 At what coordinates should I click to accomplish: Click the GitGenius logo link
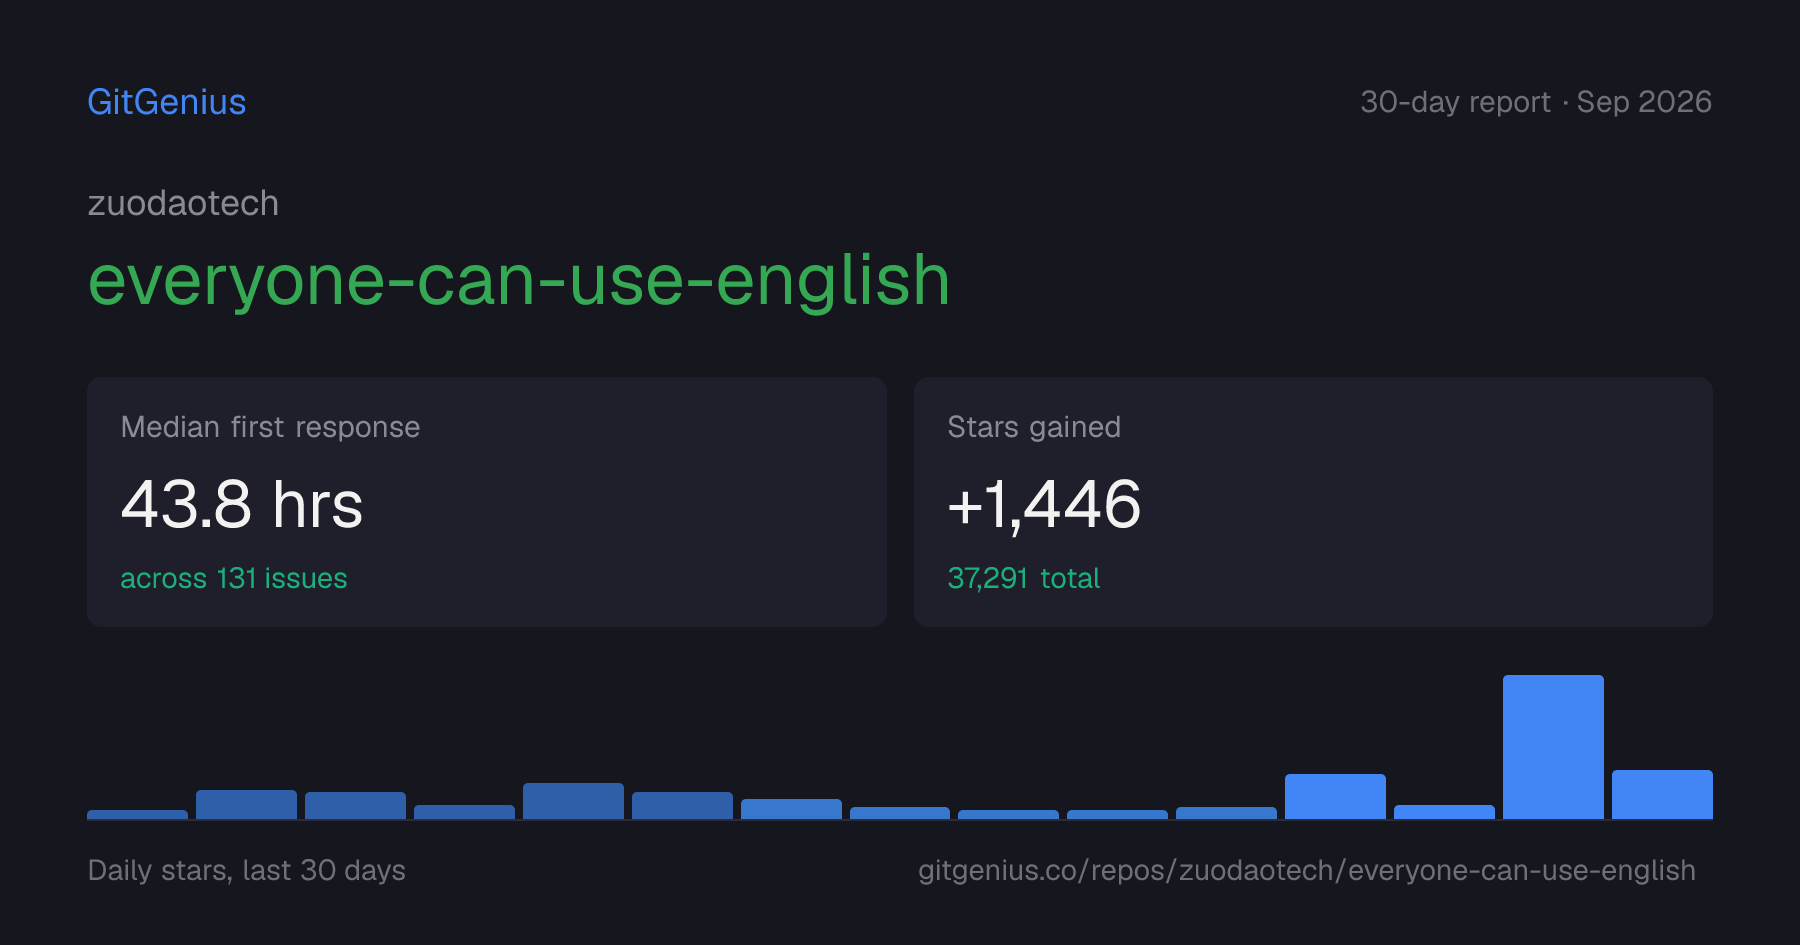coord(166,102)
